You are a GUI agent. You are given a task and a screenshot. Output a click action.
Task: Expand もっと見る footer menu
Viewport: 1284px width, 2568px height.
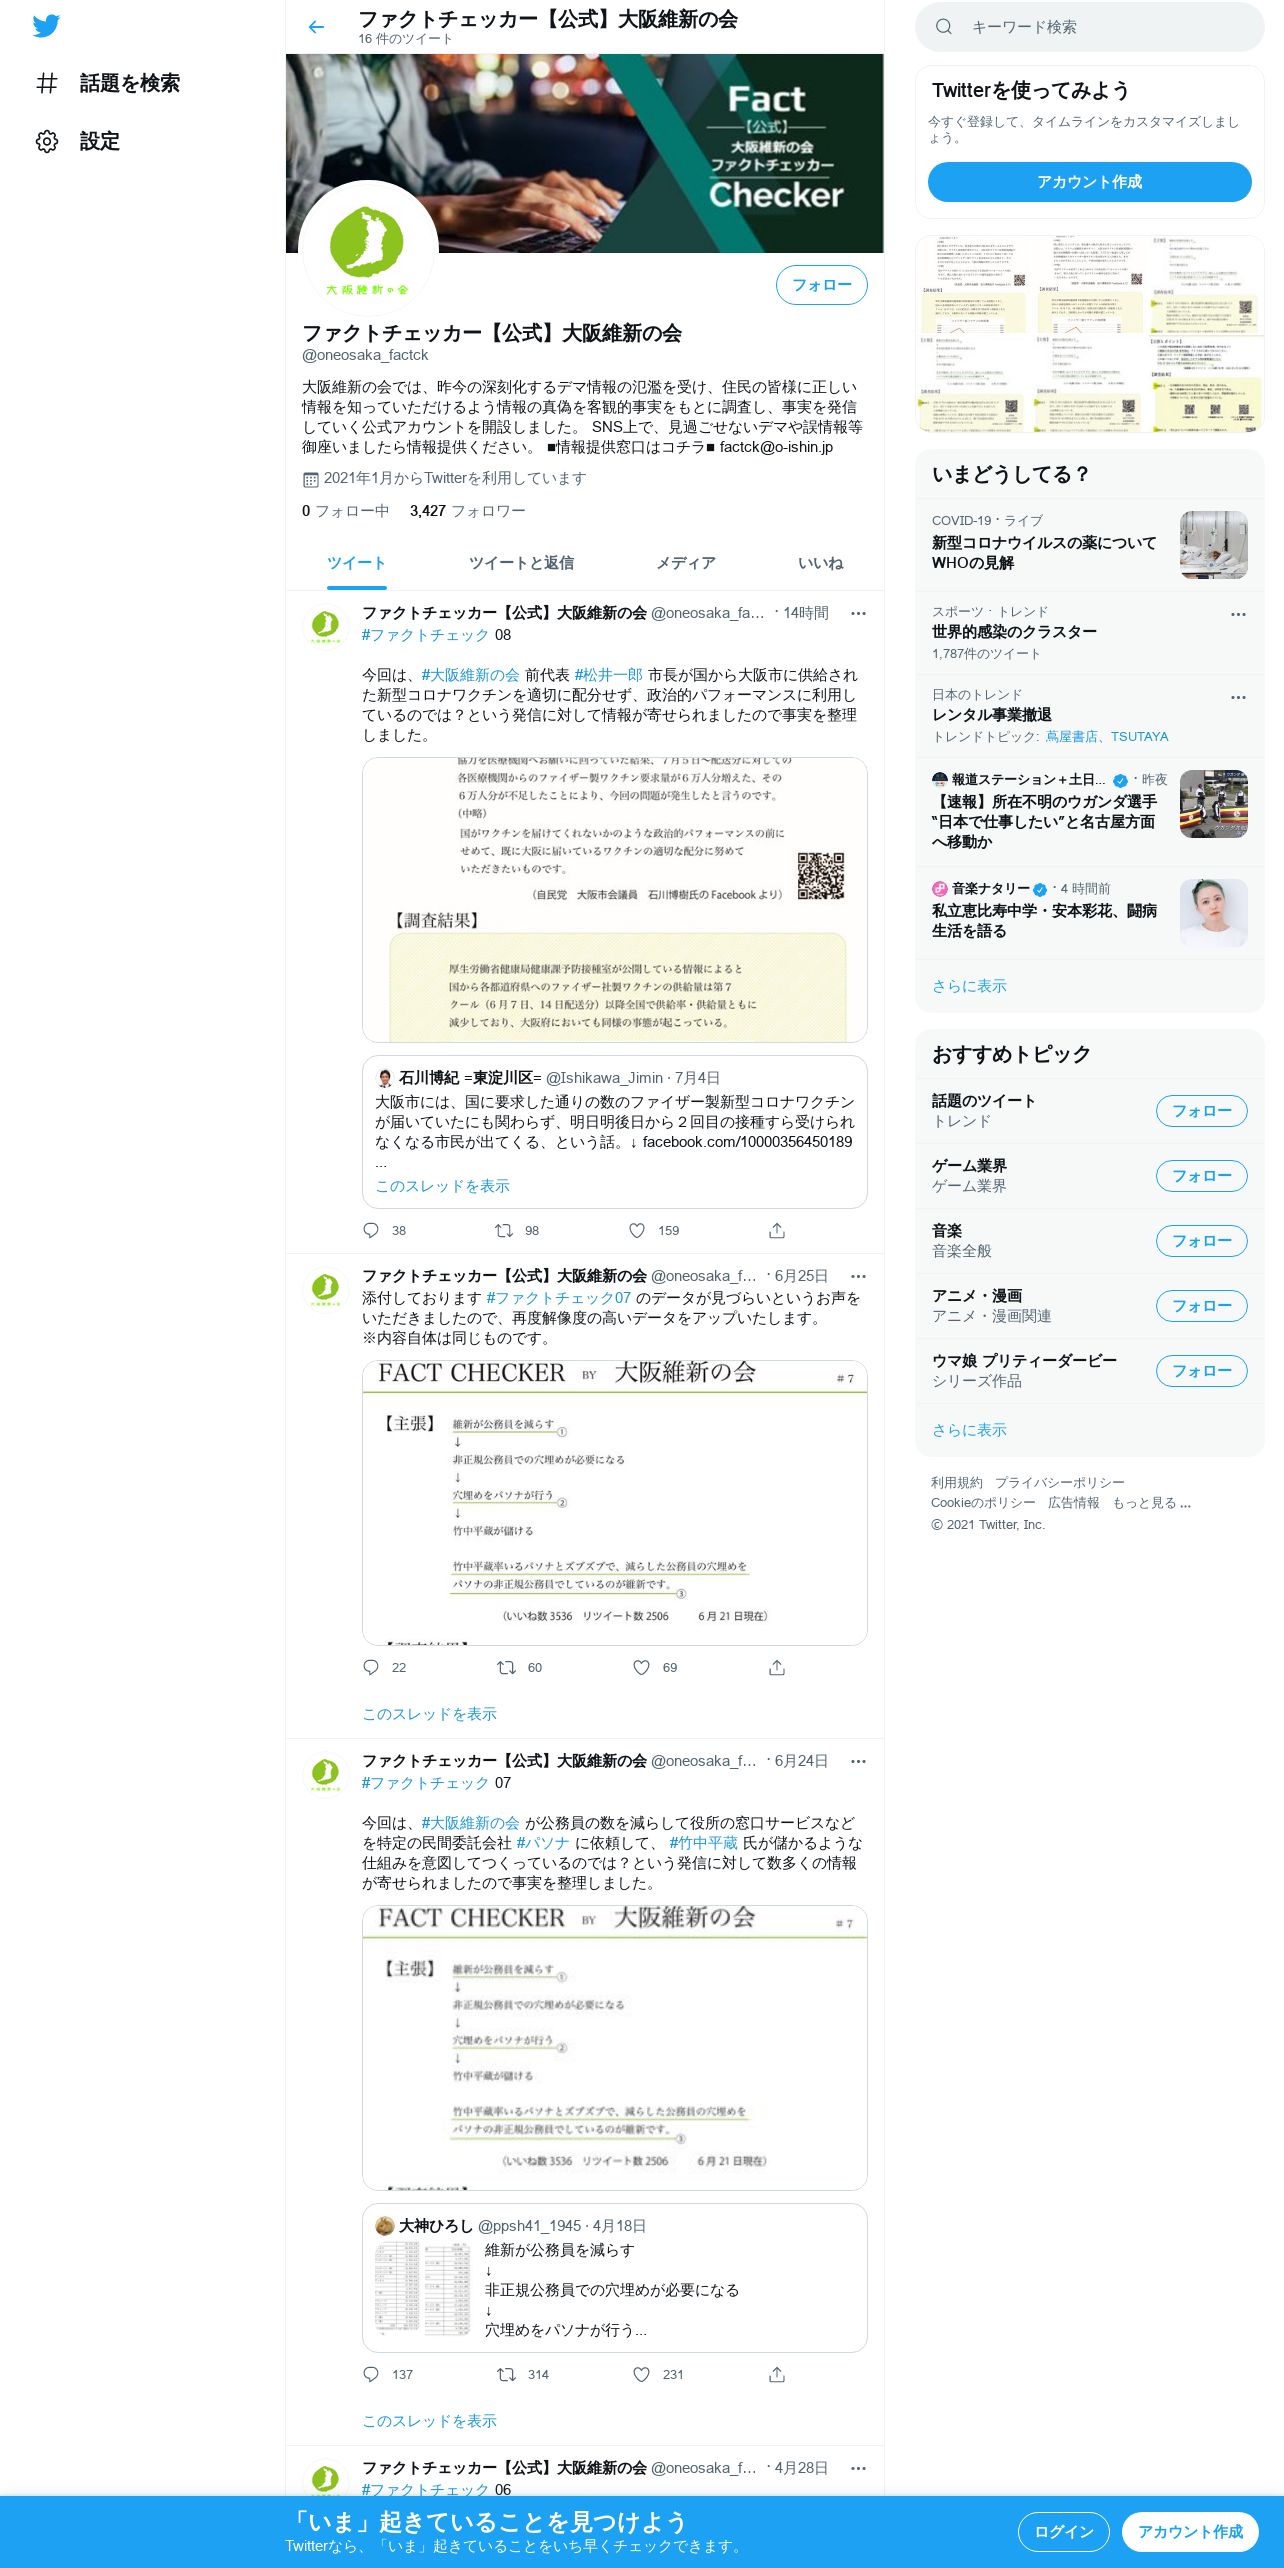click(x=1151, y=1503)
